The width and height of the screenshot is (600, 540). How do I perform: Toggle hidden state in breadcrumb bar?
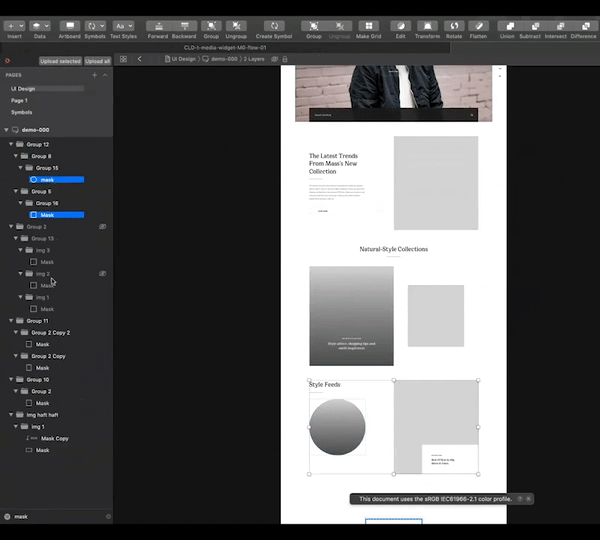(x=274, y=59)
